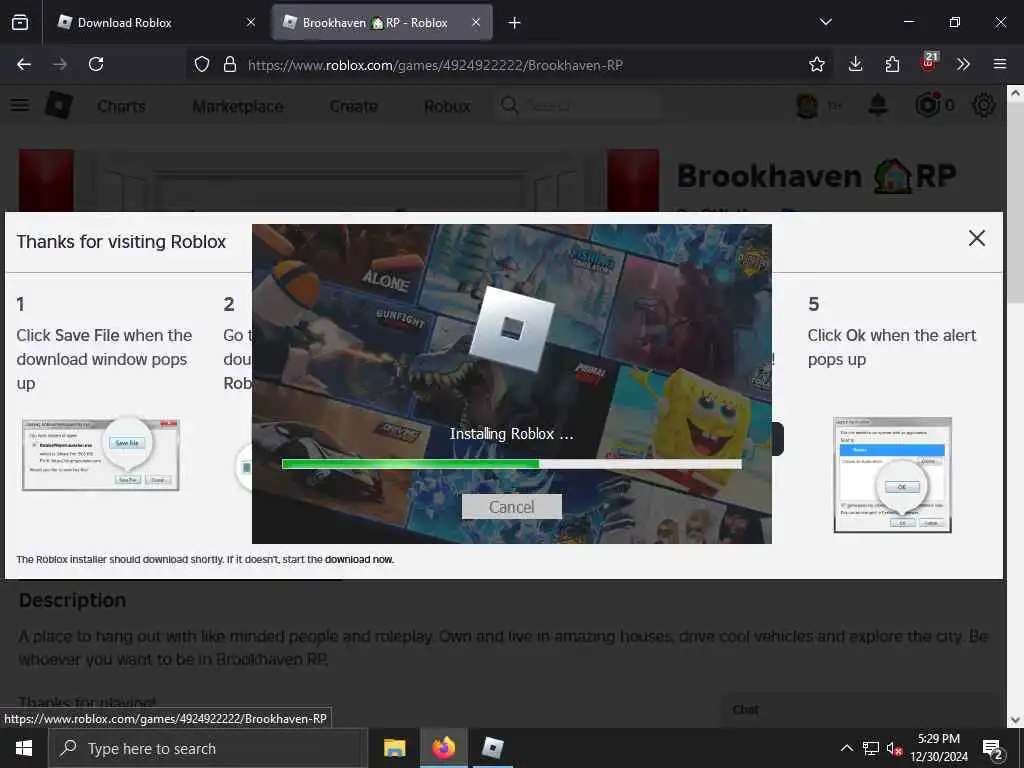Click the Ok alert step thumbnail
Image resolution: width=1024 pixels, height=768 pixels.
pyautogui.click(x=892, y=475)
